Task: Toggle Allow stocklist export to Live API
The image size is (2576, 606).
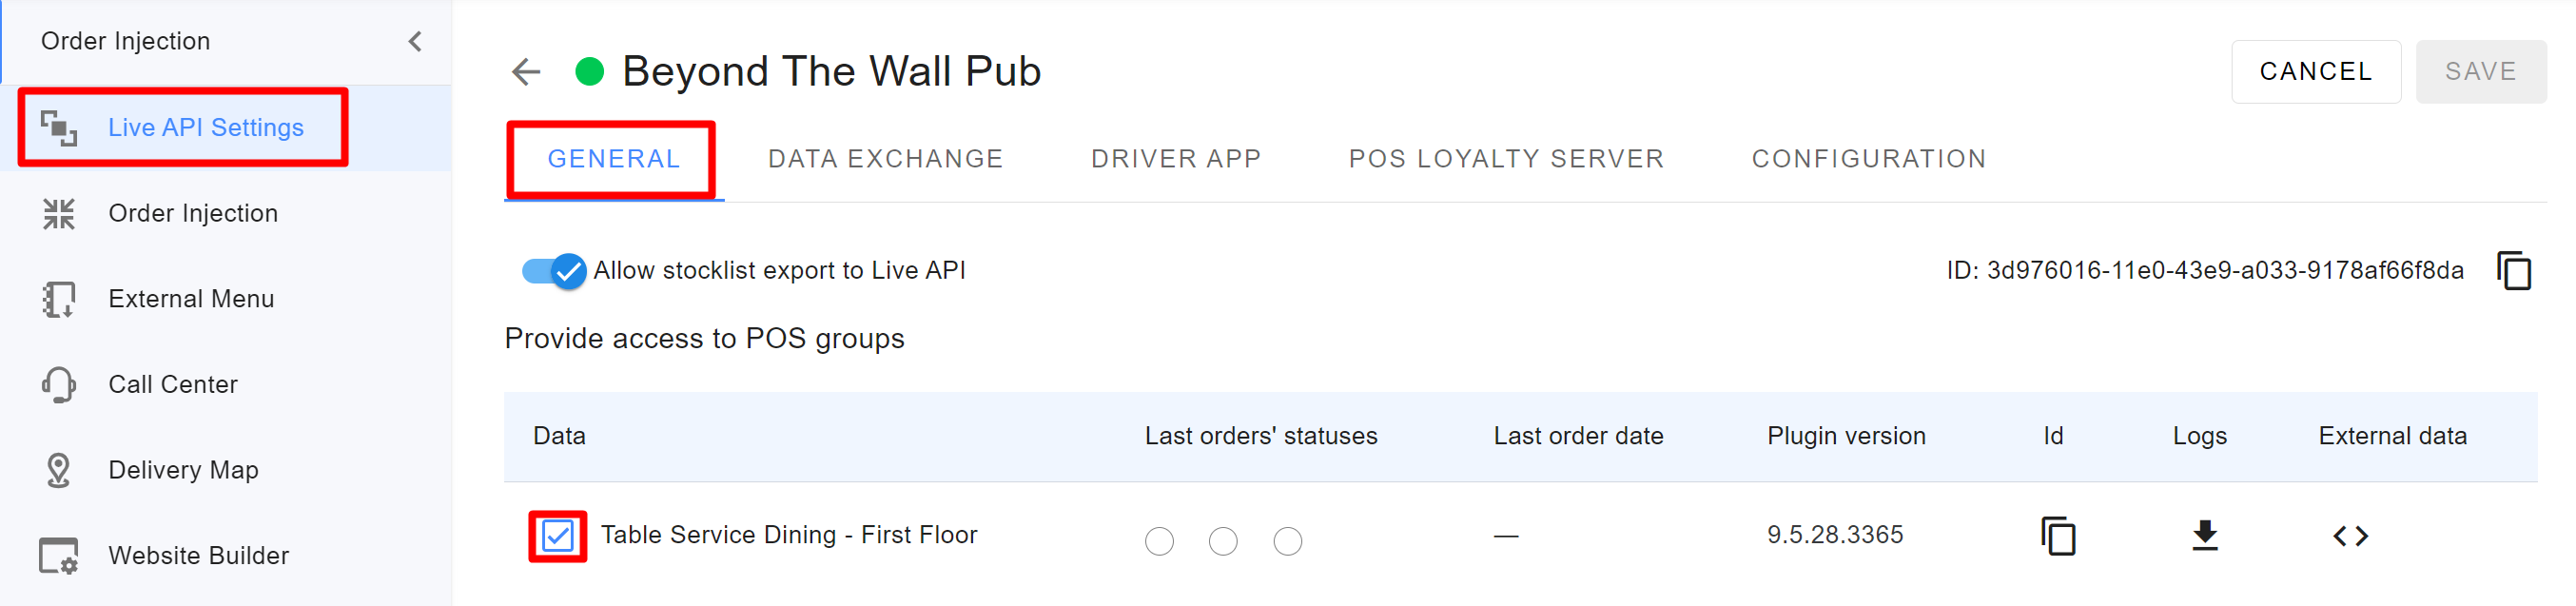Action: click(x=555, y=271)
